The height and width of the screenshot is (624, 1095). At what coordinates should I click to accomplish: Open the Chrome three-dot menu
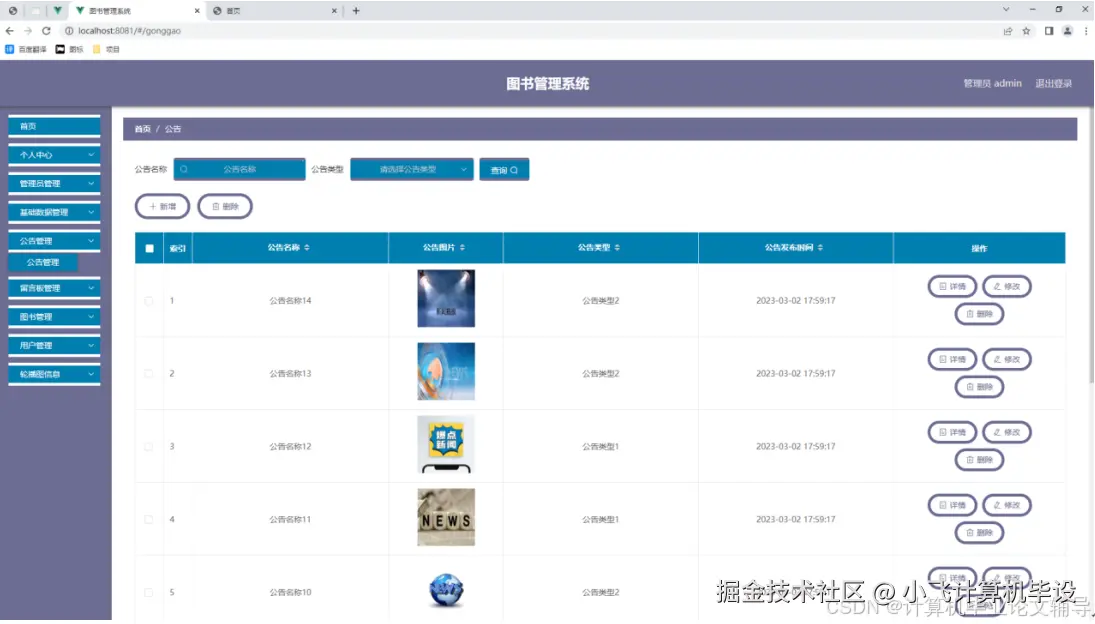(x=1086, y=31)
